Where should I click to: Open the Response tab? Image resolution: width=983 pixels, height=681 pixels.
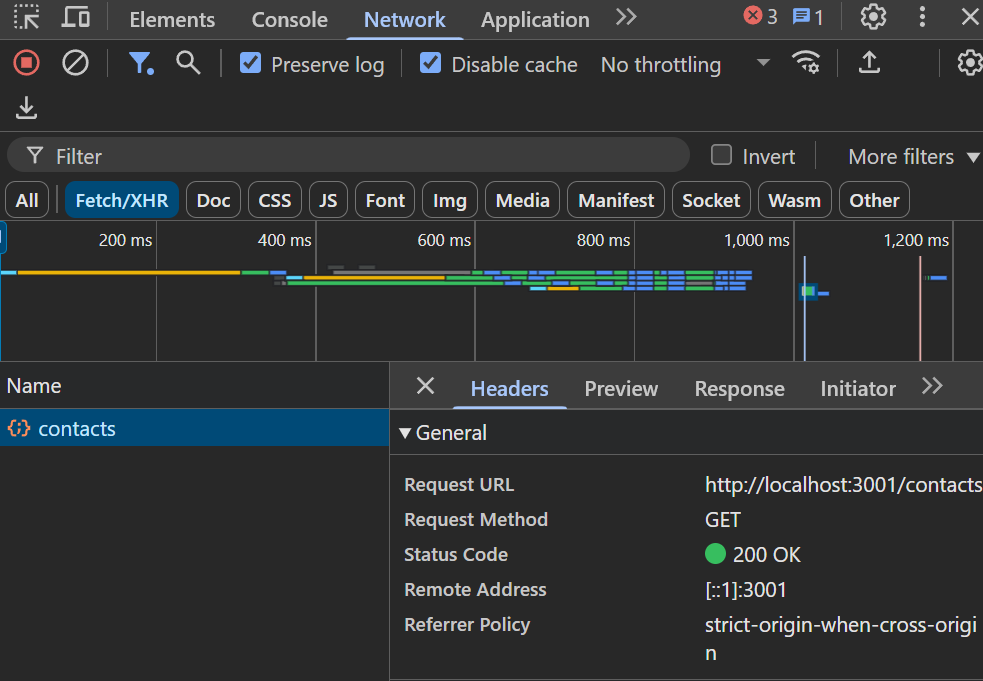739,389
